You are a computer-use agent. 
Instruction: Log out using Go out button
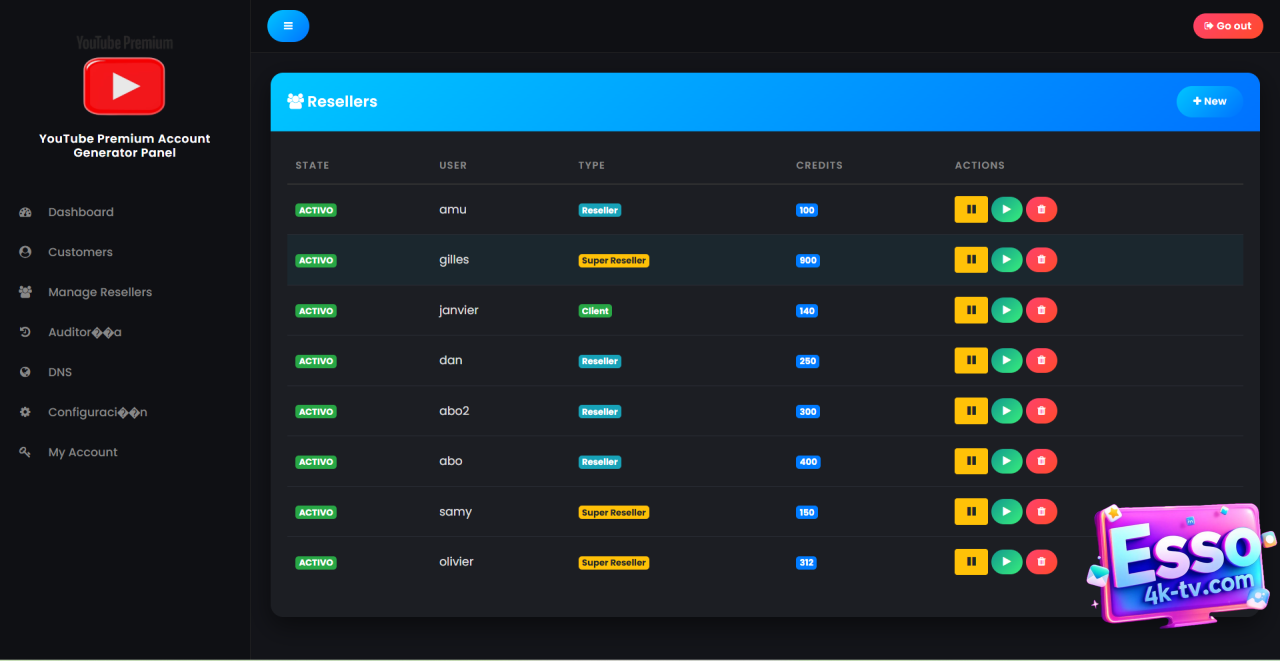pos(1227,26)
